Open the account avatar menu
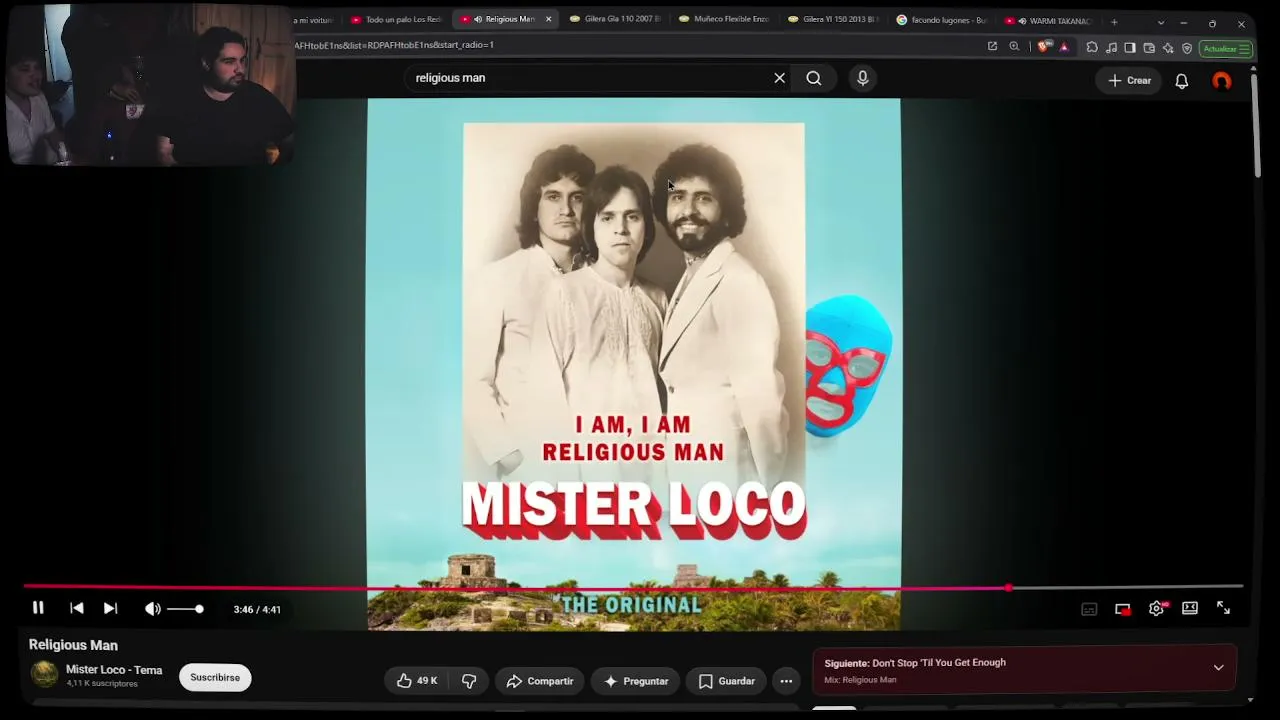The height and width of the screenshot is (720, 1280). [x=1222, y=81]
